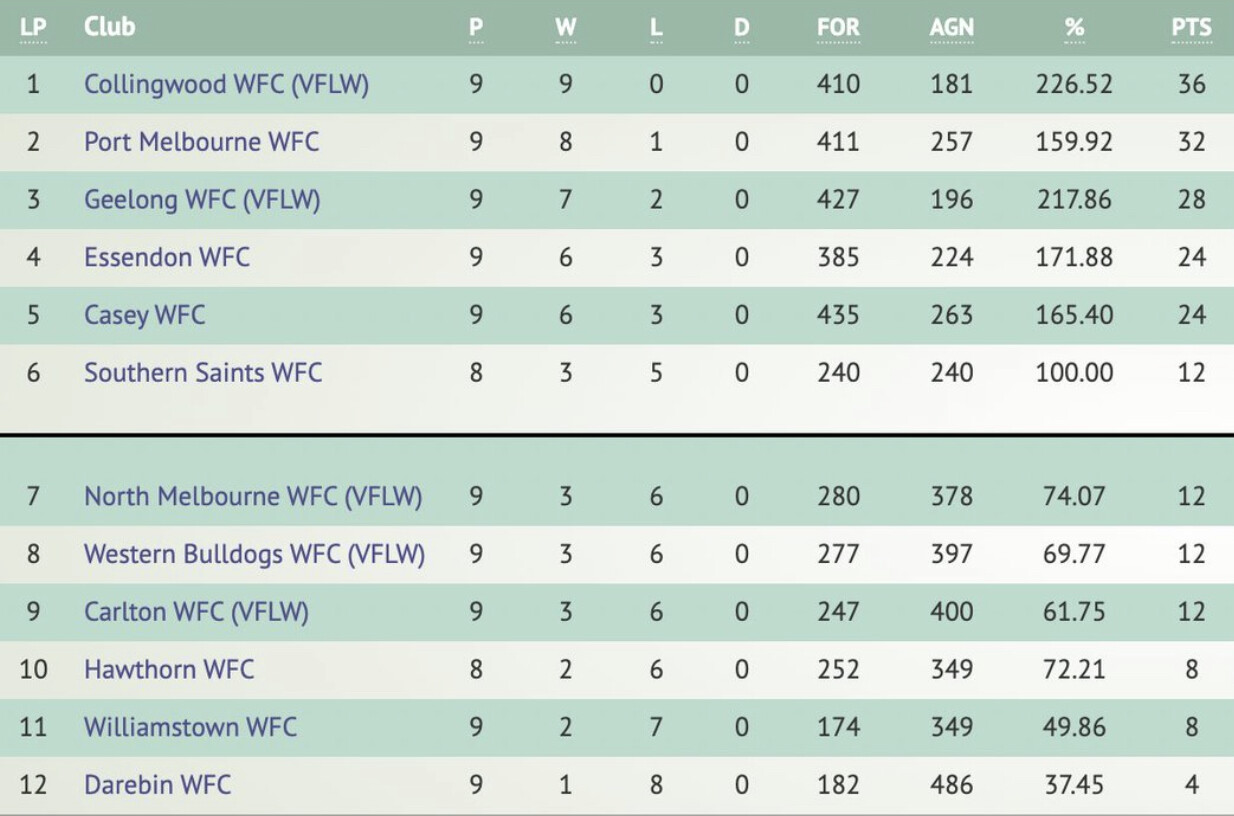Viewport: 1234px width, 816px height.
Task: Click the % percentage column header
Action: 1074,28
